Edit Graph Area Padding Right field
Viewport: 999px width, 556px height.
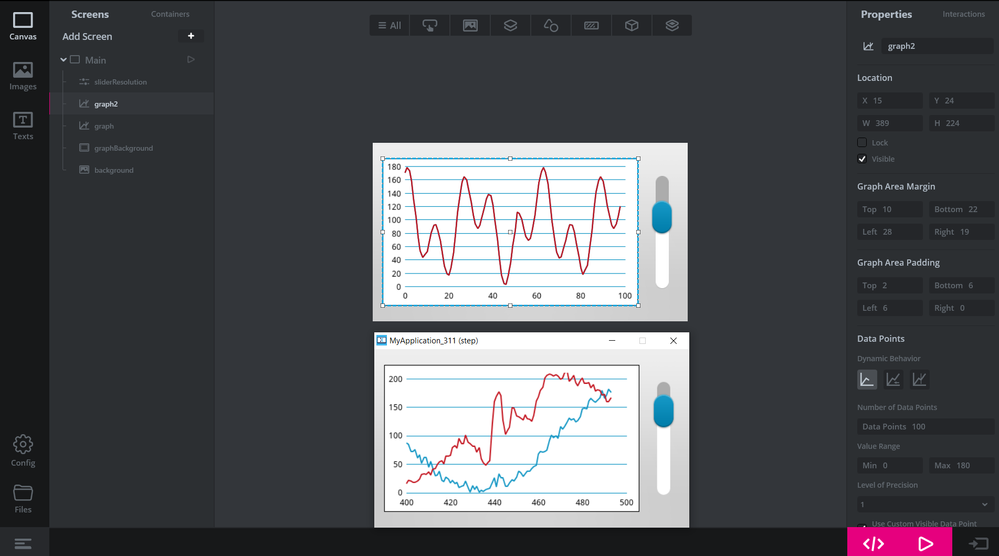pyautogui.click(x=961, y=308)
